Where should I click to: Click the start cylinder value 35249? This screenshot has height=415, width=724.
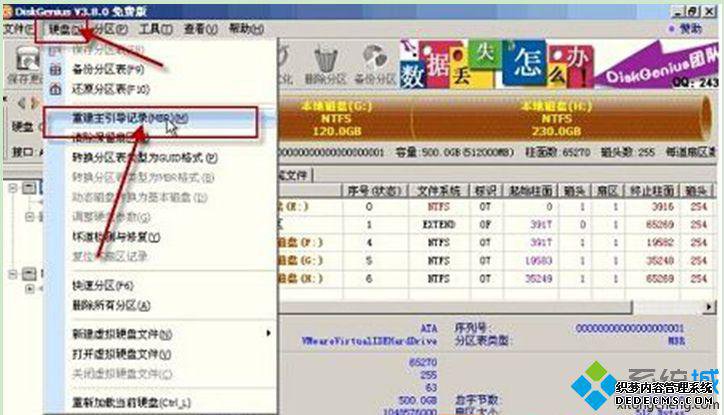point(538,279)
